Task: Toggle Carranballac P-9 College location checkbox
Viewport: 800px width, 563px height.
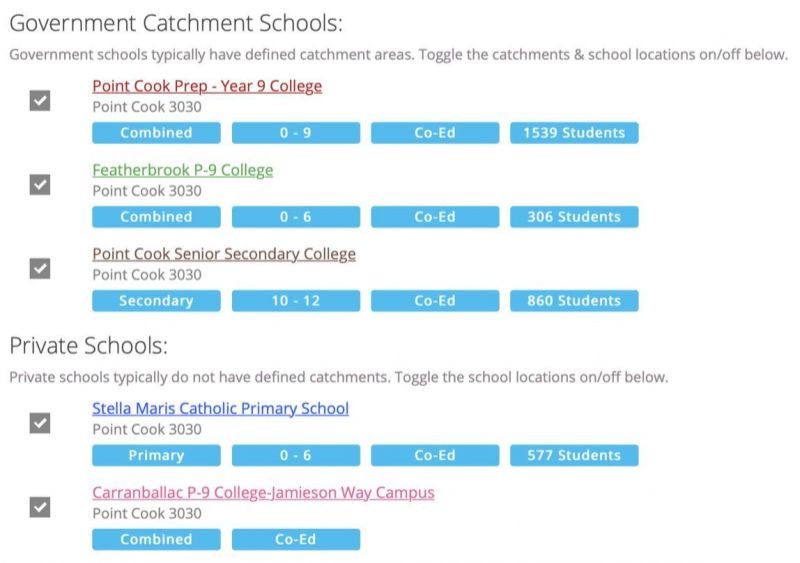Action: tap(40, 507)
